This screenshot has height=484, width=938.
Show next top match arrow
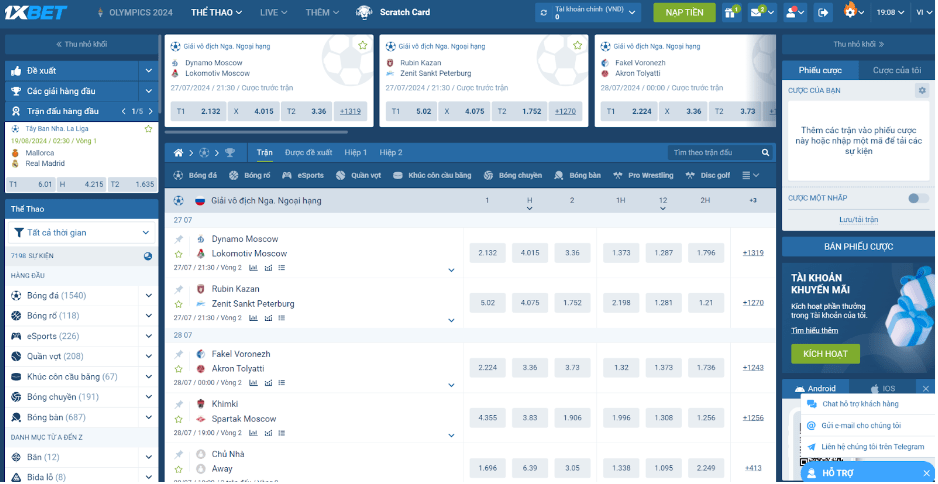(x=151, y=111)
